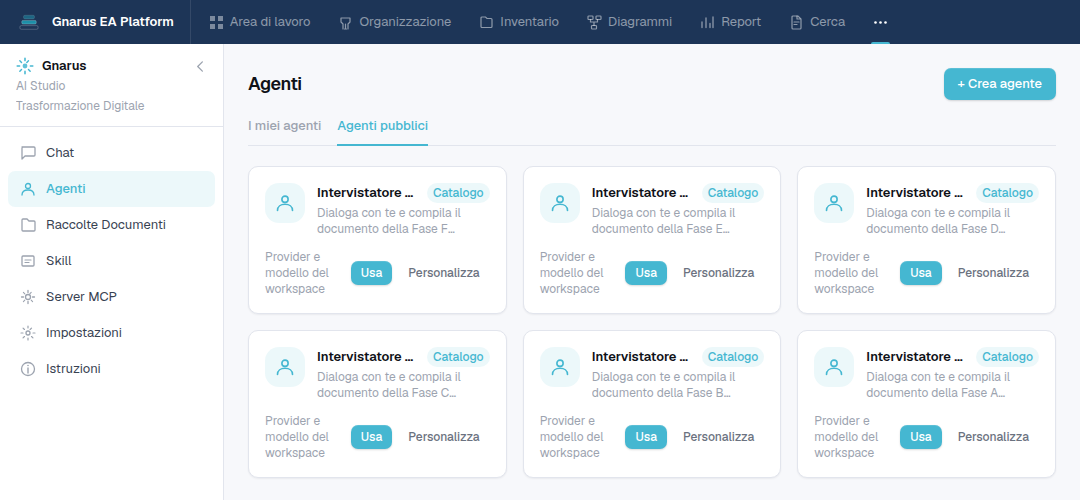The height and width of the screenshot is (500, 1080).
Task: Click the Gnarus EA Platform logo icon
Action: (x=29, y=22)
